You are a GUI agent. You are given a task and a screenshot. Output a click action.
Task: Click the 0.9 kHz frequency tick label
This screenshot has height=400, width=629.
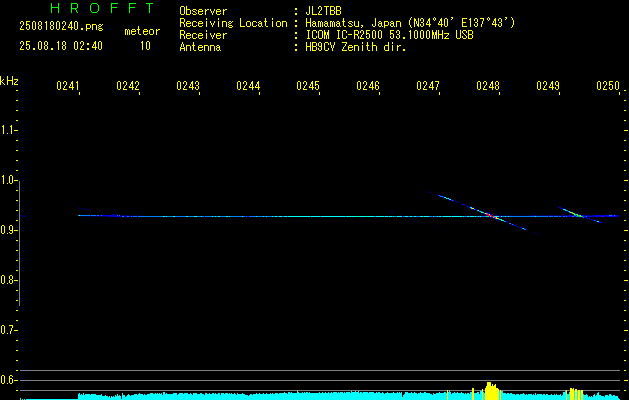pos(8,230)
